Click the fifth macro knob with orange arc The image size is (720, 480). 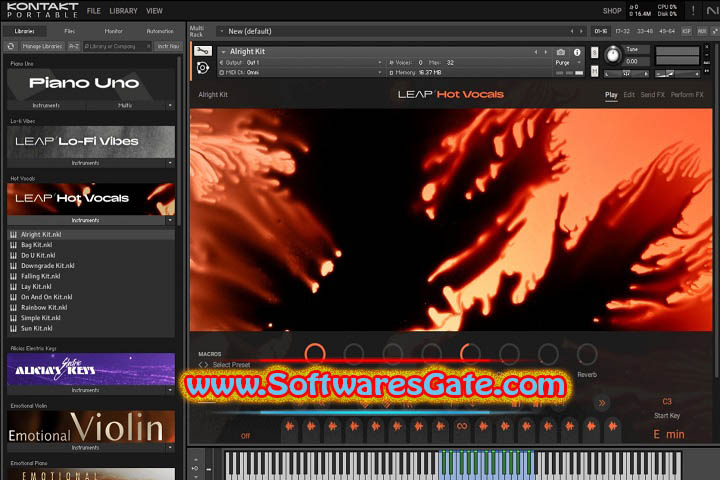coord(470,354)
